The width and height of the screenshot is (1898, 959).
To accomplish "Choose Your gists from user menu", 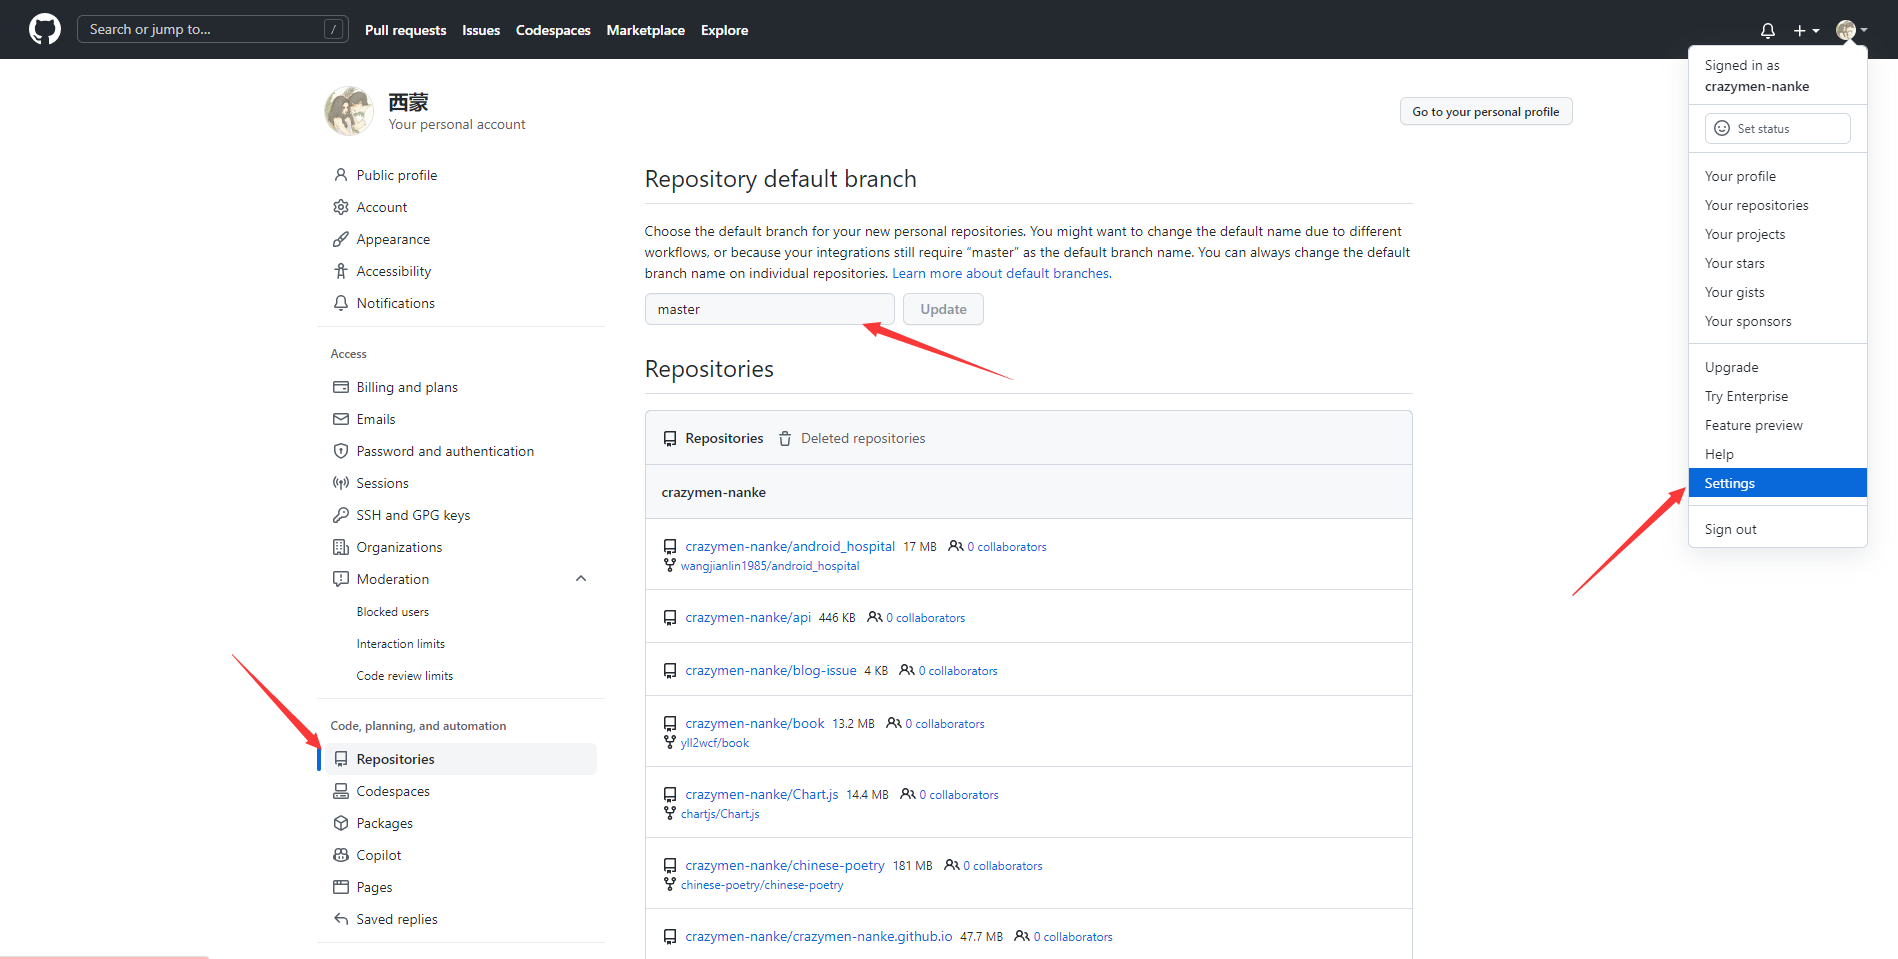I will click(x=1778, y=292).
